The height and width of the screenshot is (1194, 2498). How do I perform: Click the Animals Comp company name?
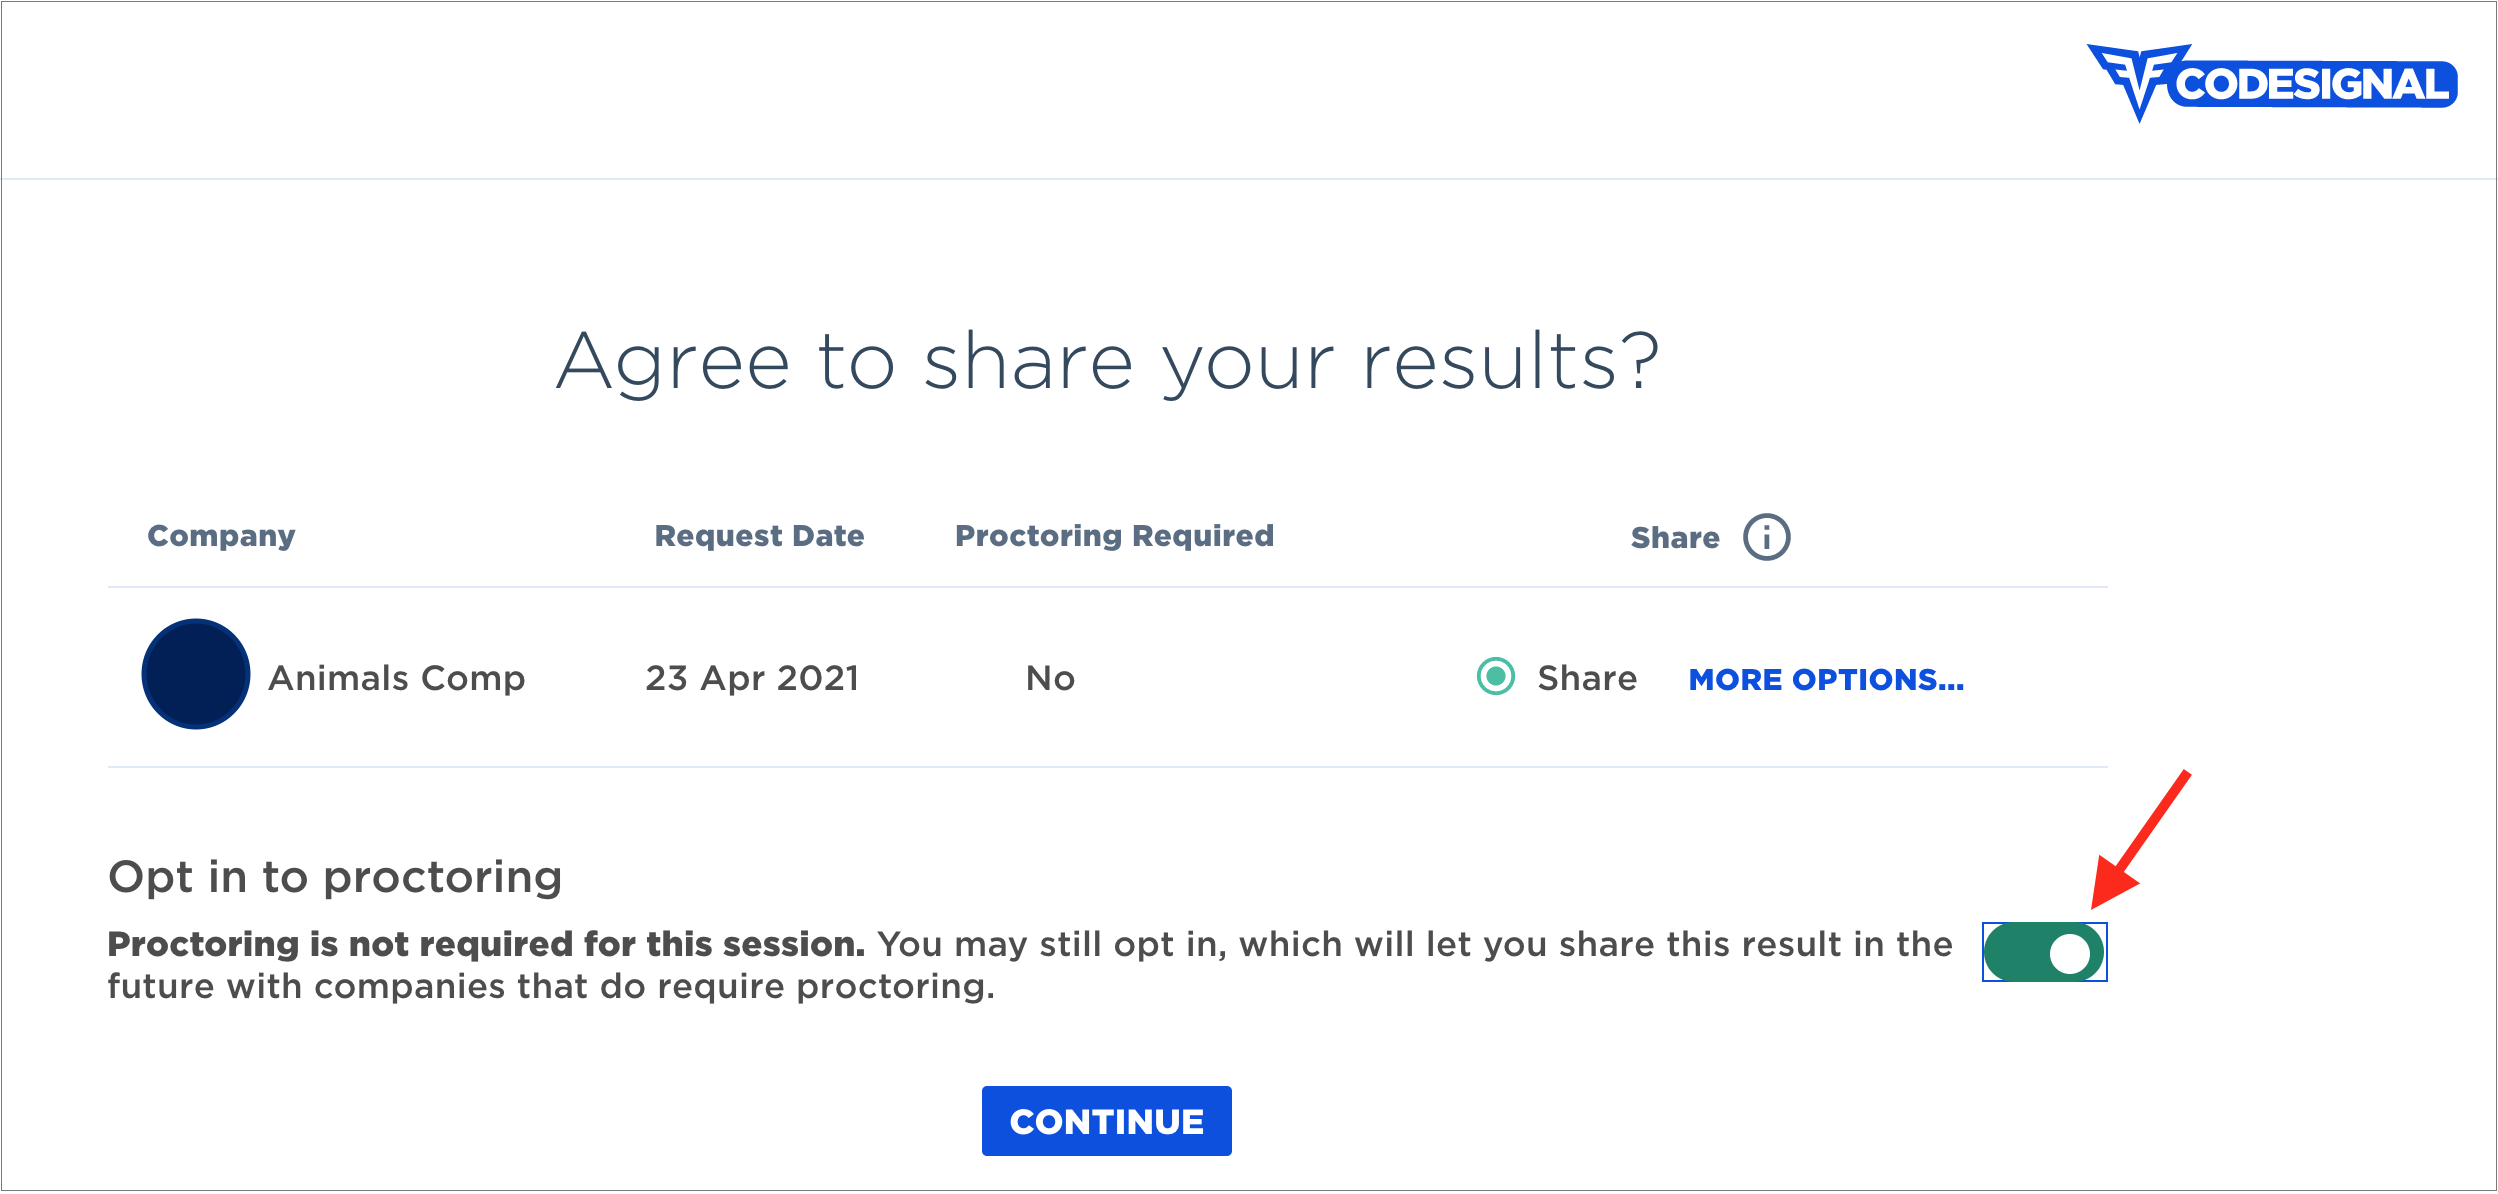pyautogui.click(x=397, y=678)
